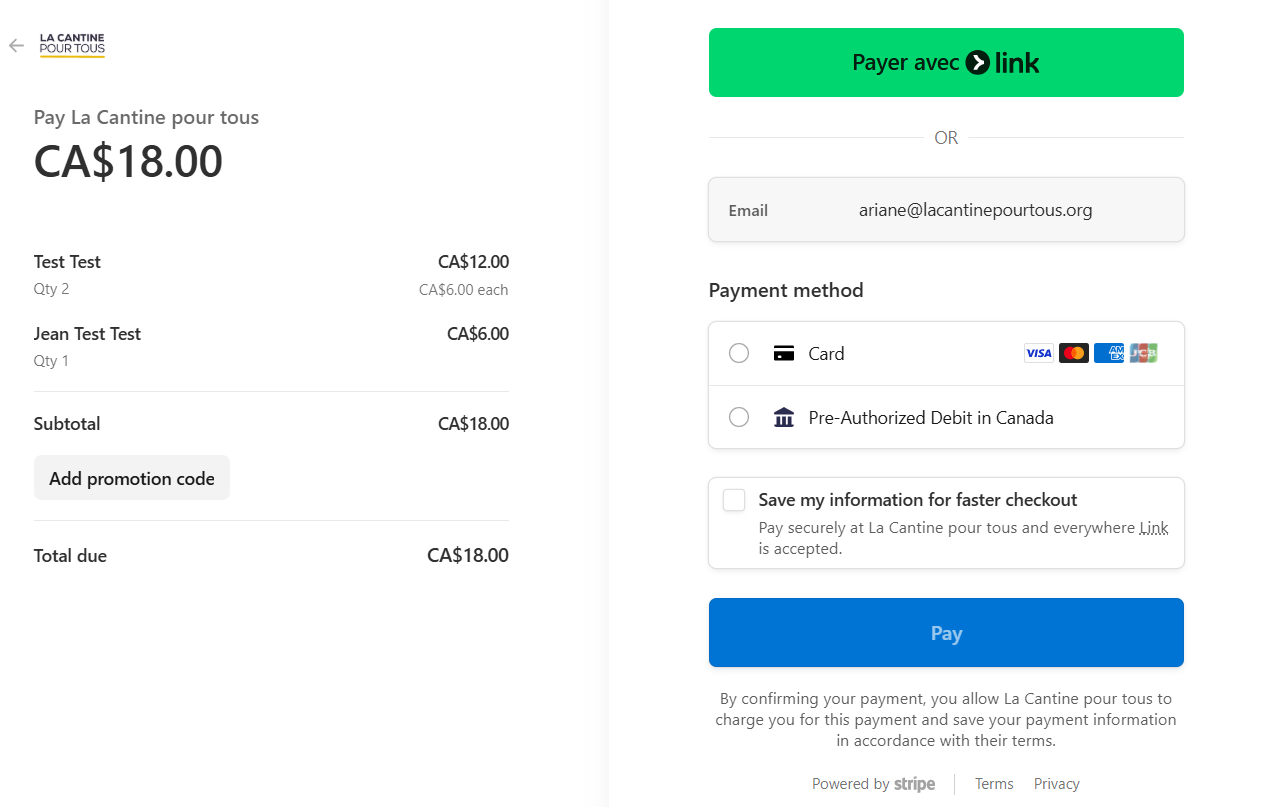
Task: Click the back arrow icon
Action: click(16, 45)
